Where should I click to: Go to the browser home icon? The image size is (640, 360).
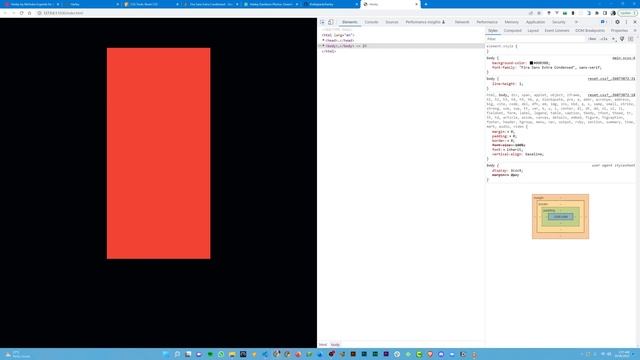click(29, 13)
